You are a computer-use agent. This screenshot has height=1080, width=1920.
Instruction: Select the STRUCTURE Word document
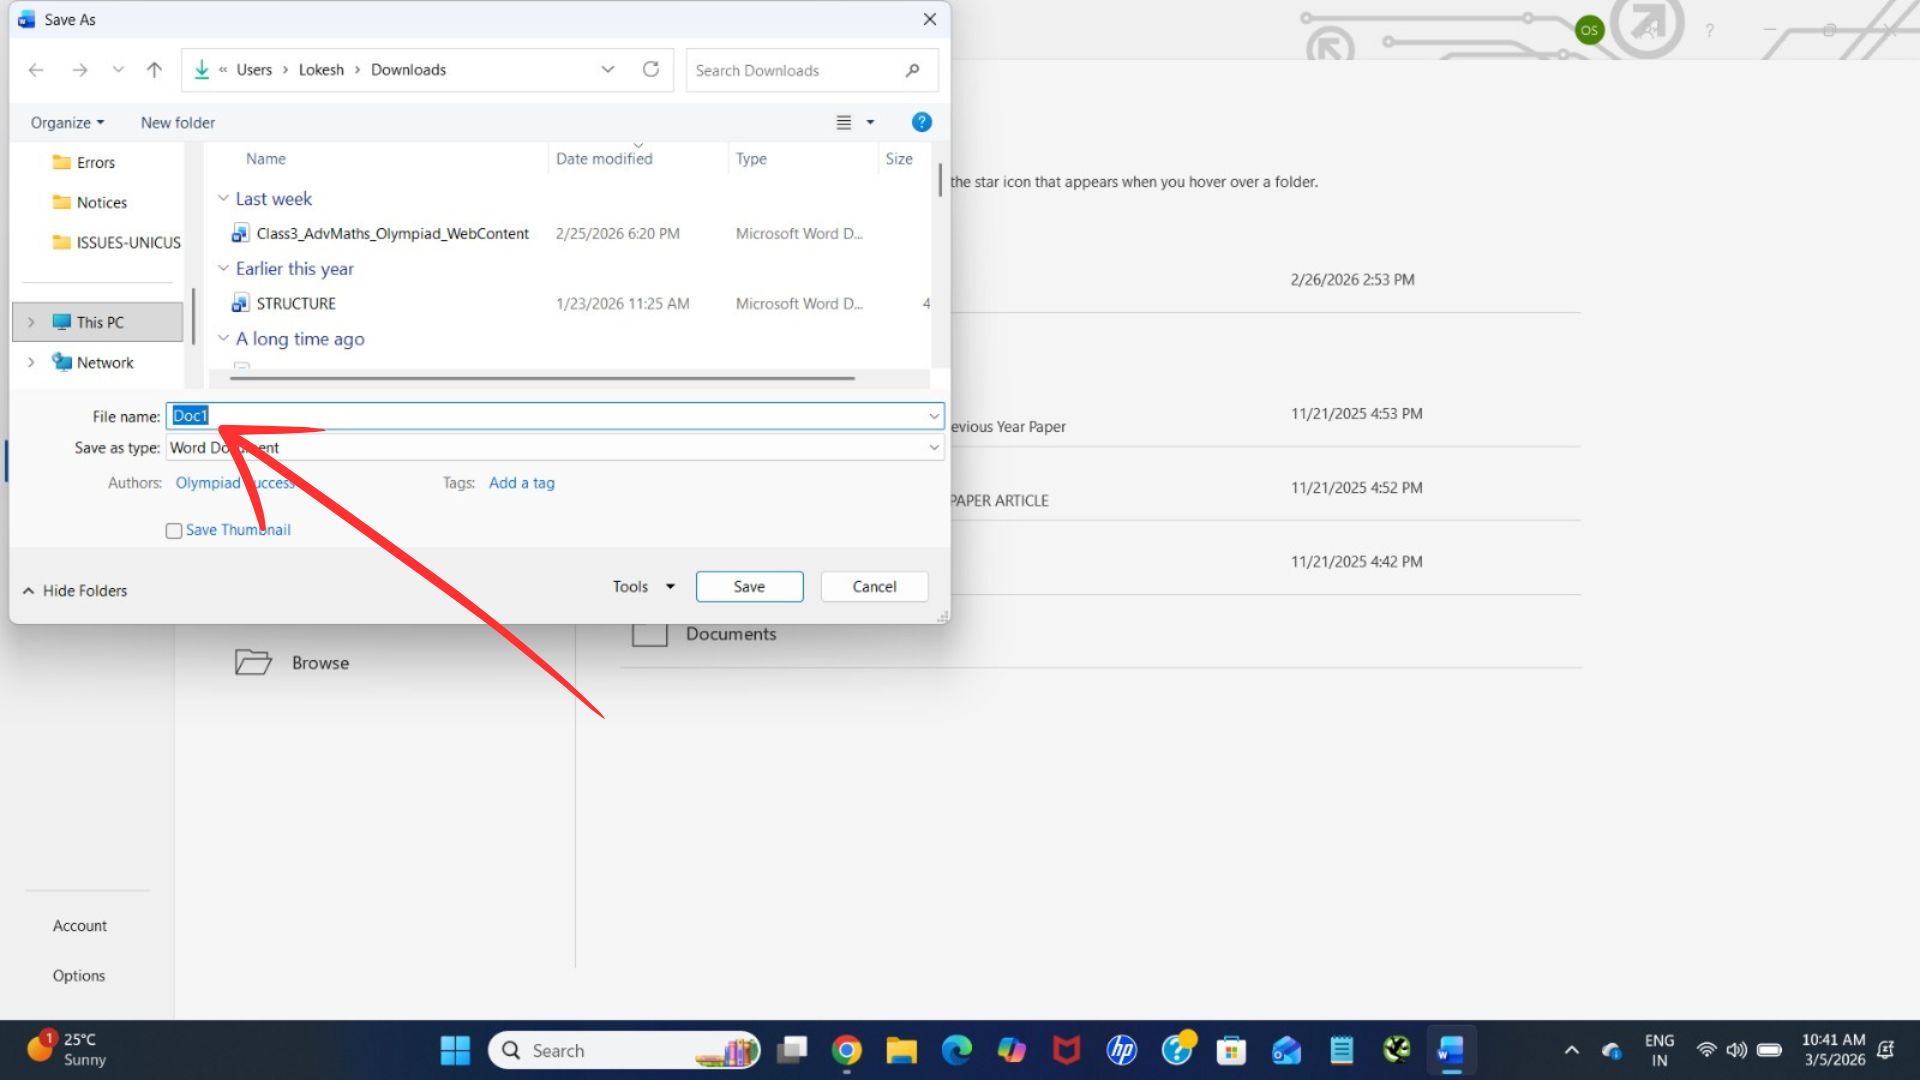point(296,304)
